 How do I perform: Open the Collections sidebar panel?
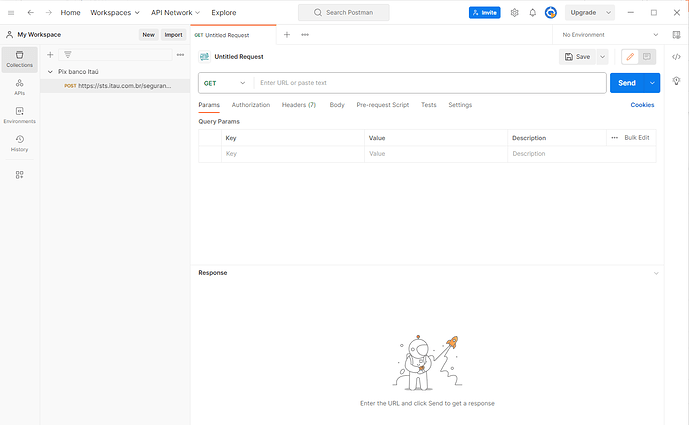[19, 59]
